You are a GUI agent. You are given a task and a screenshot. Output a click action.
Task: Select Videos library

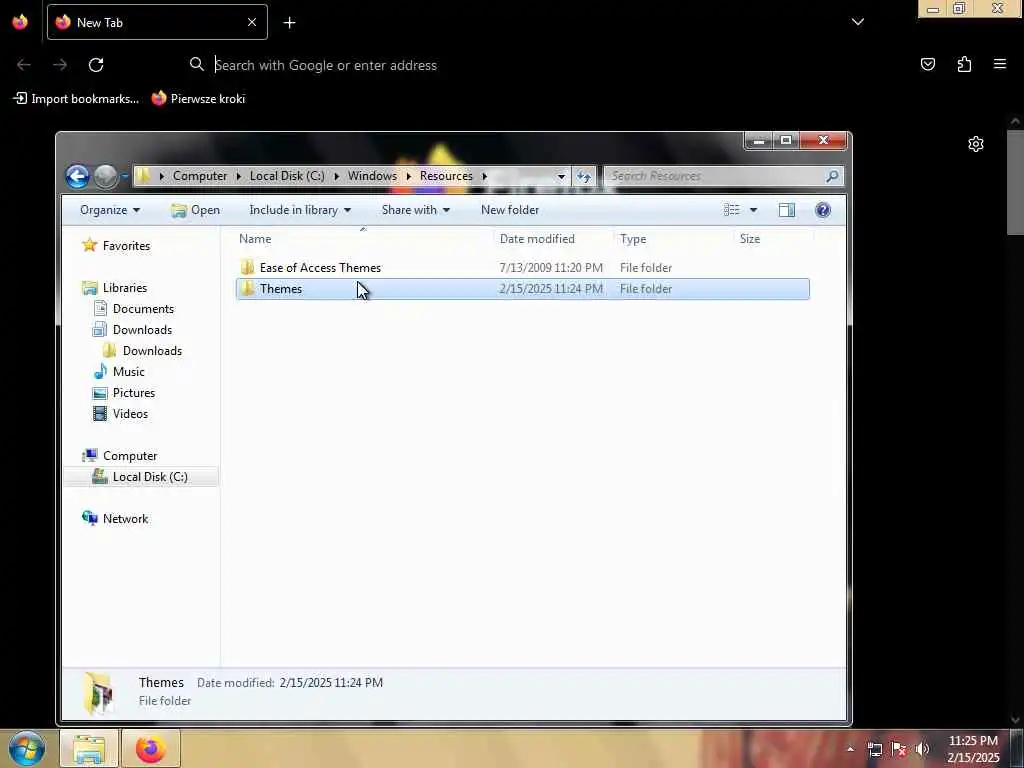(131, 413)
